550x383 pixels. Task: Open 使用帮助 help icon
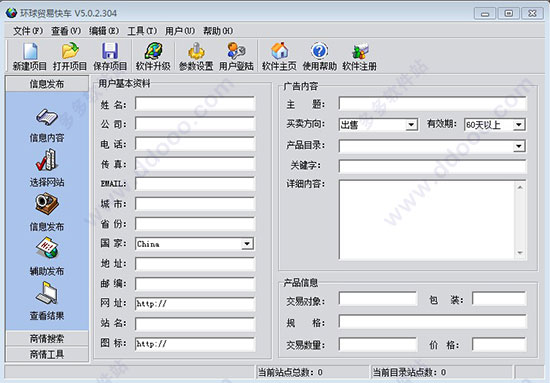click(x=320, y=51)
